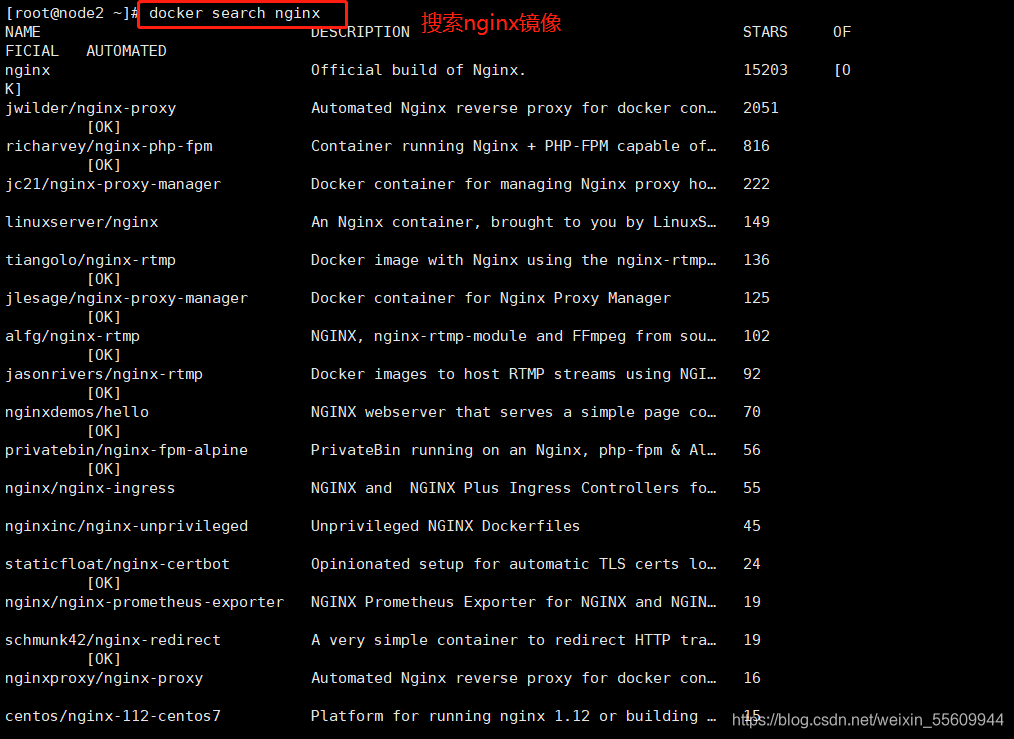Click the AUTOMATED column header

126,50
